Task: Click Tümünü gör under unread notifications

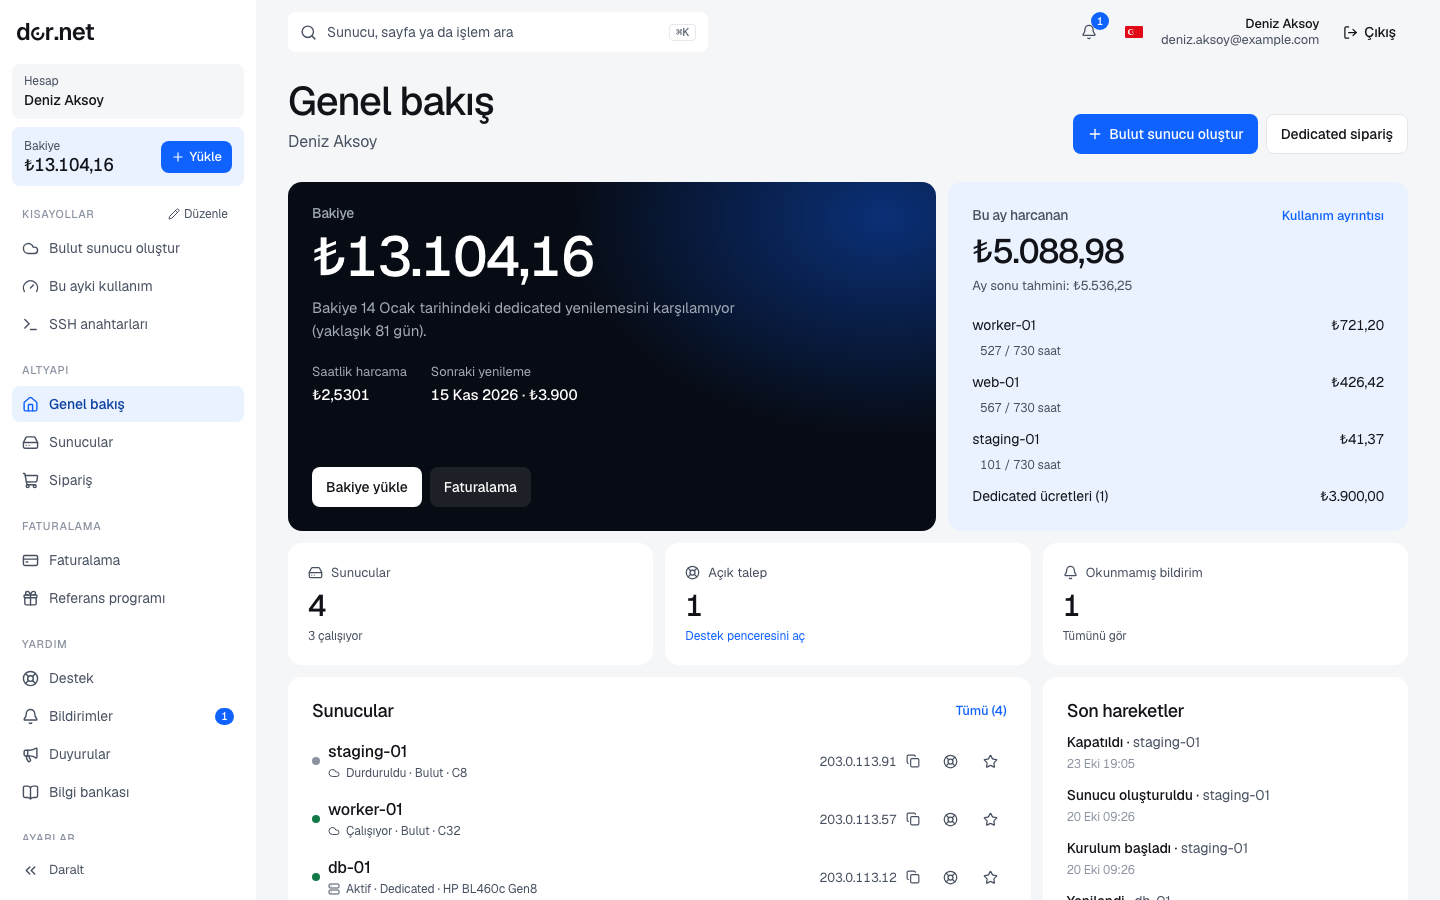Action: (x=1094, y=636)
